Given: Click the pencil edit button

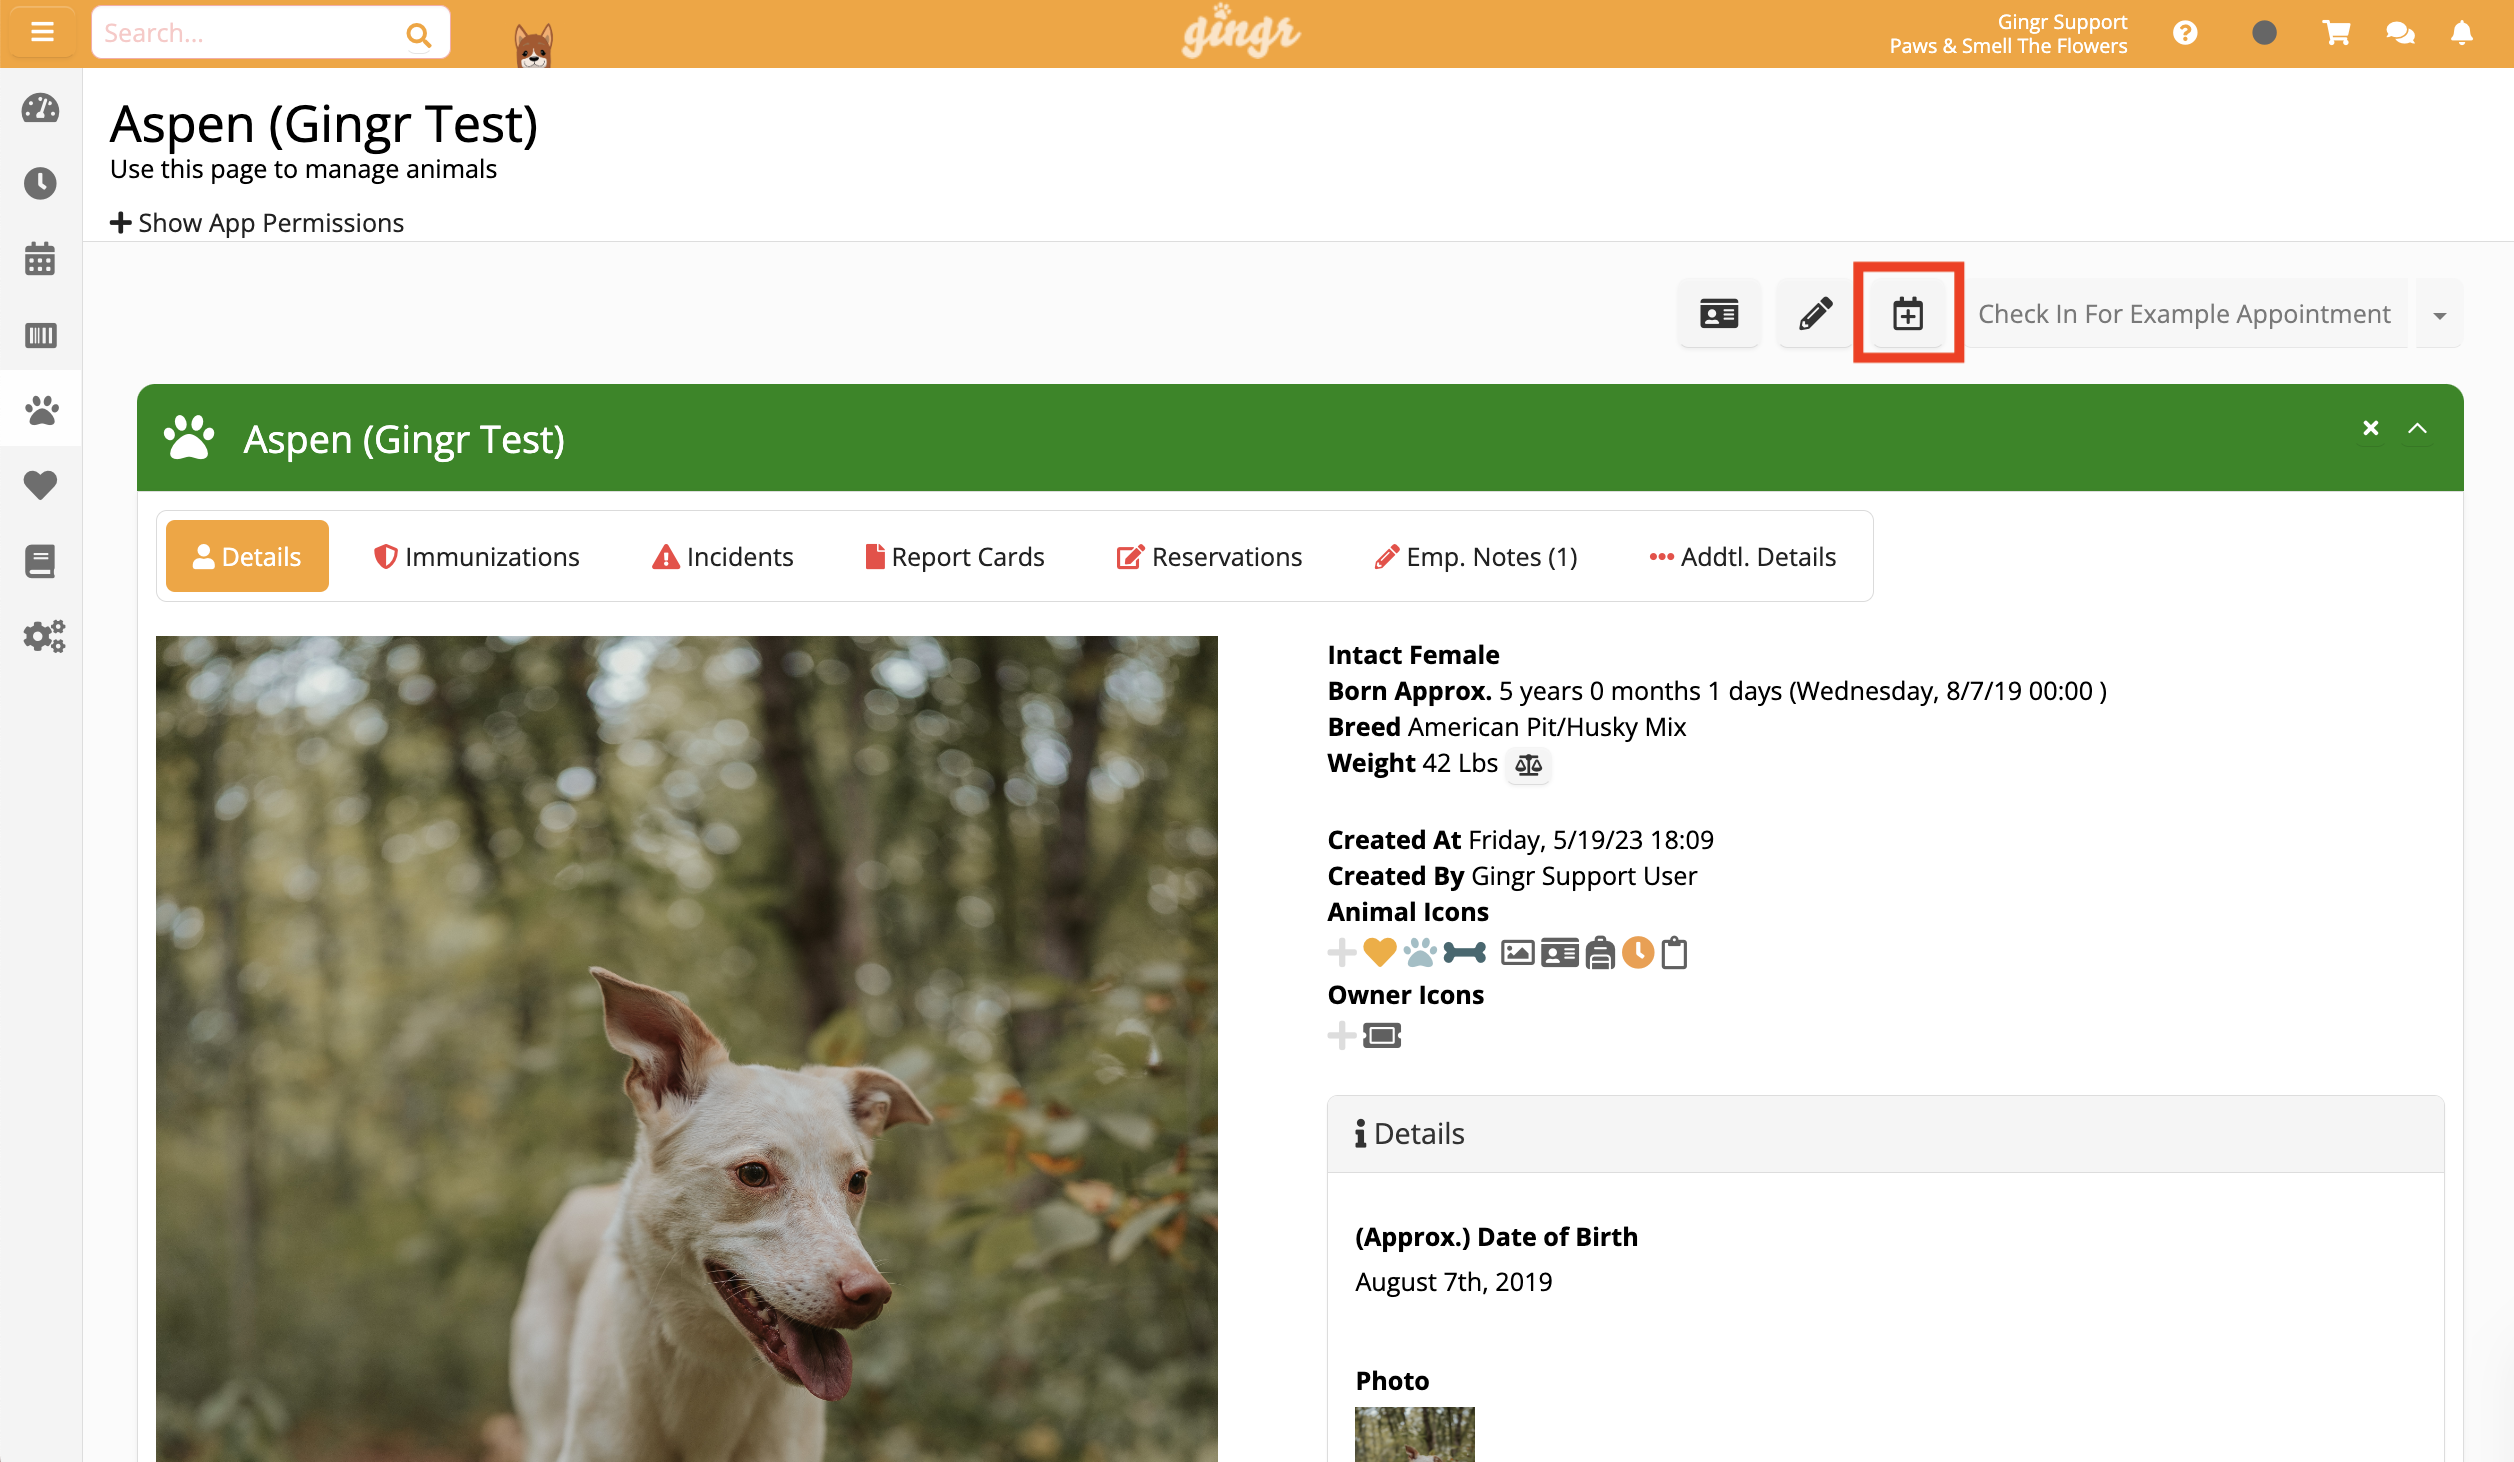Looking at the screenshot, I should [1815, 313].
